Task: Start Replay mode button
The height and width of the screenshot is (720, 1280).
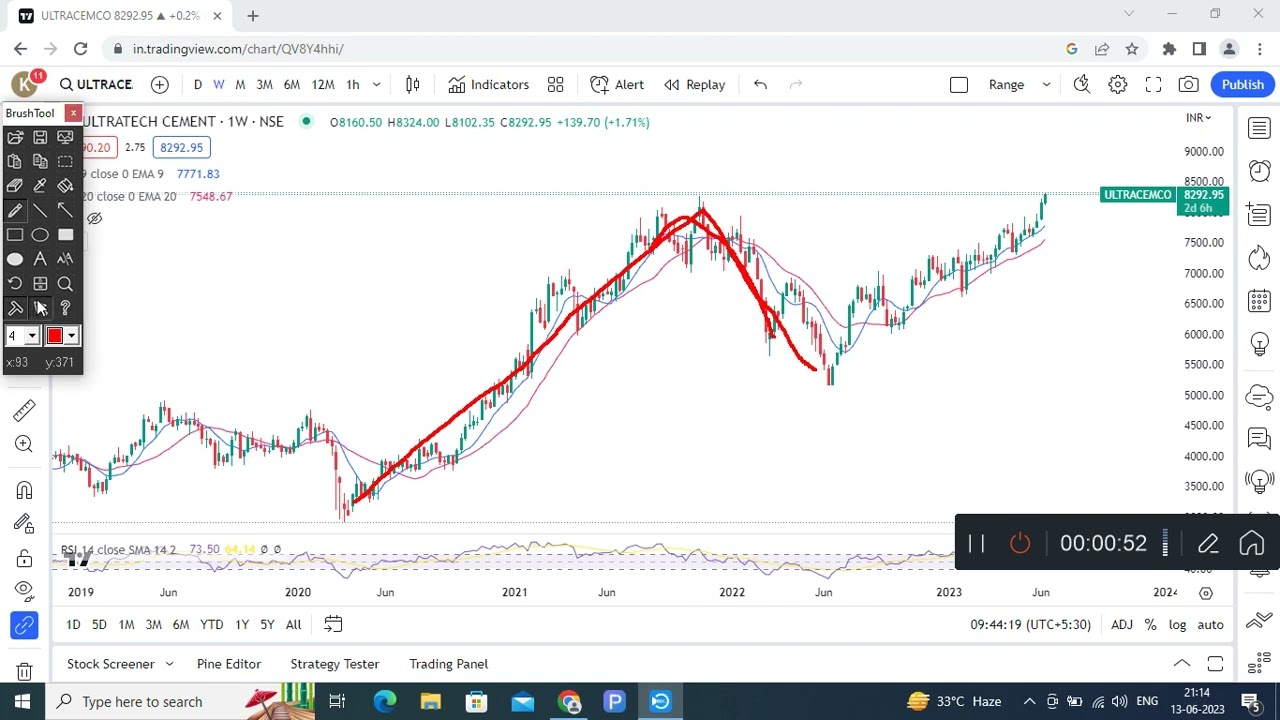Action: 695,85
